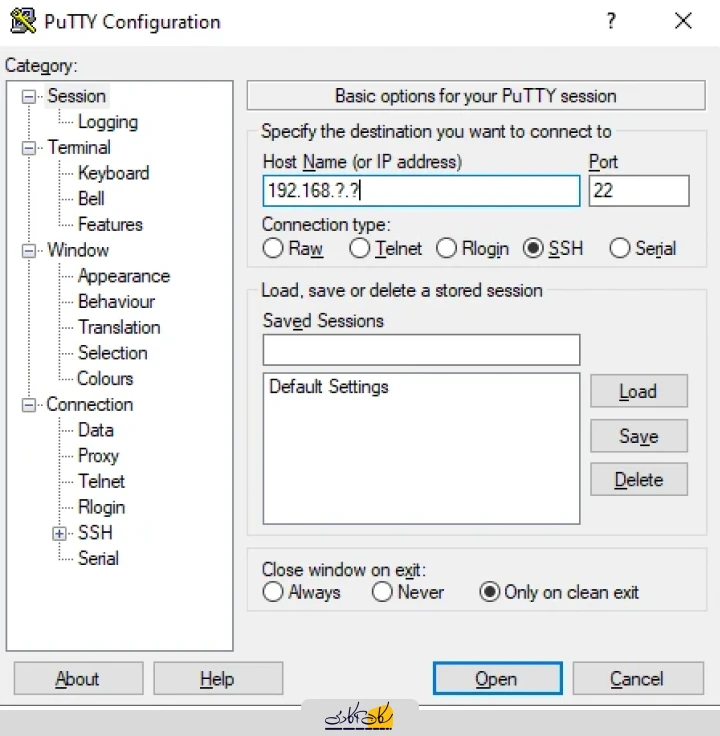Open the Proxy settings category
Viewport: 720px width, 736px height.
tap(98, 456)
